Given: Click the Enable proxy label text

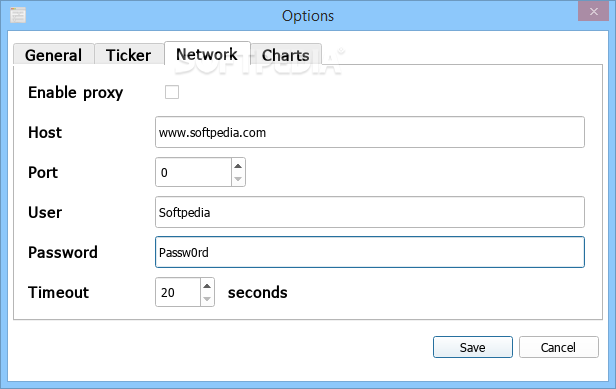Looking at the screenshot, I should 75,92.
